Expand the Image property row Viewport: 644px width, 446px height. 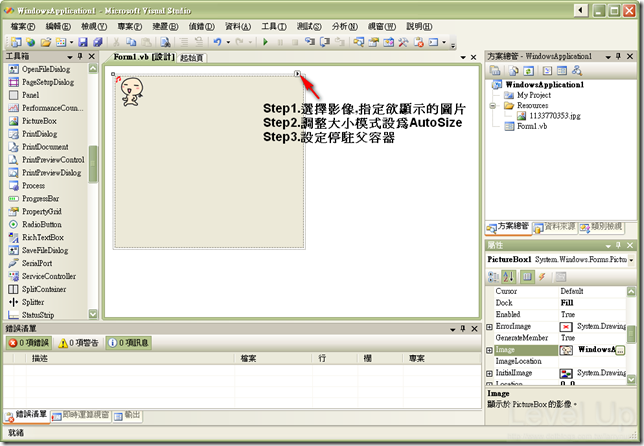click(x=489, y=350)
